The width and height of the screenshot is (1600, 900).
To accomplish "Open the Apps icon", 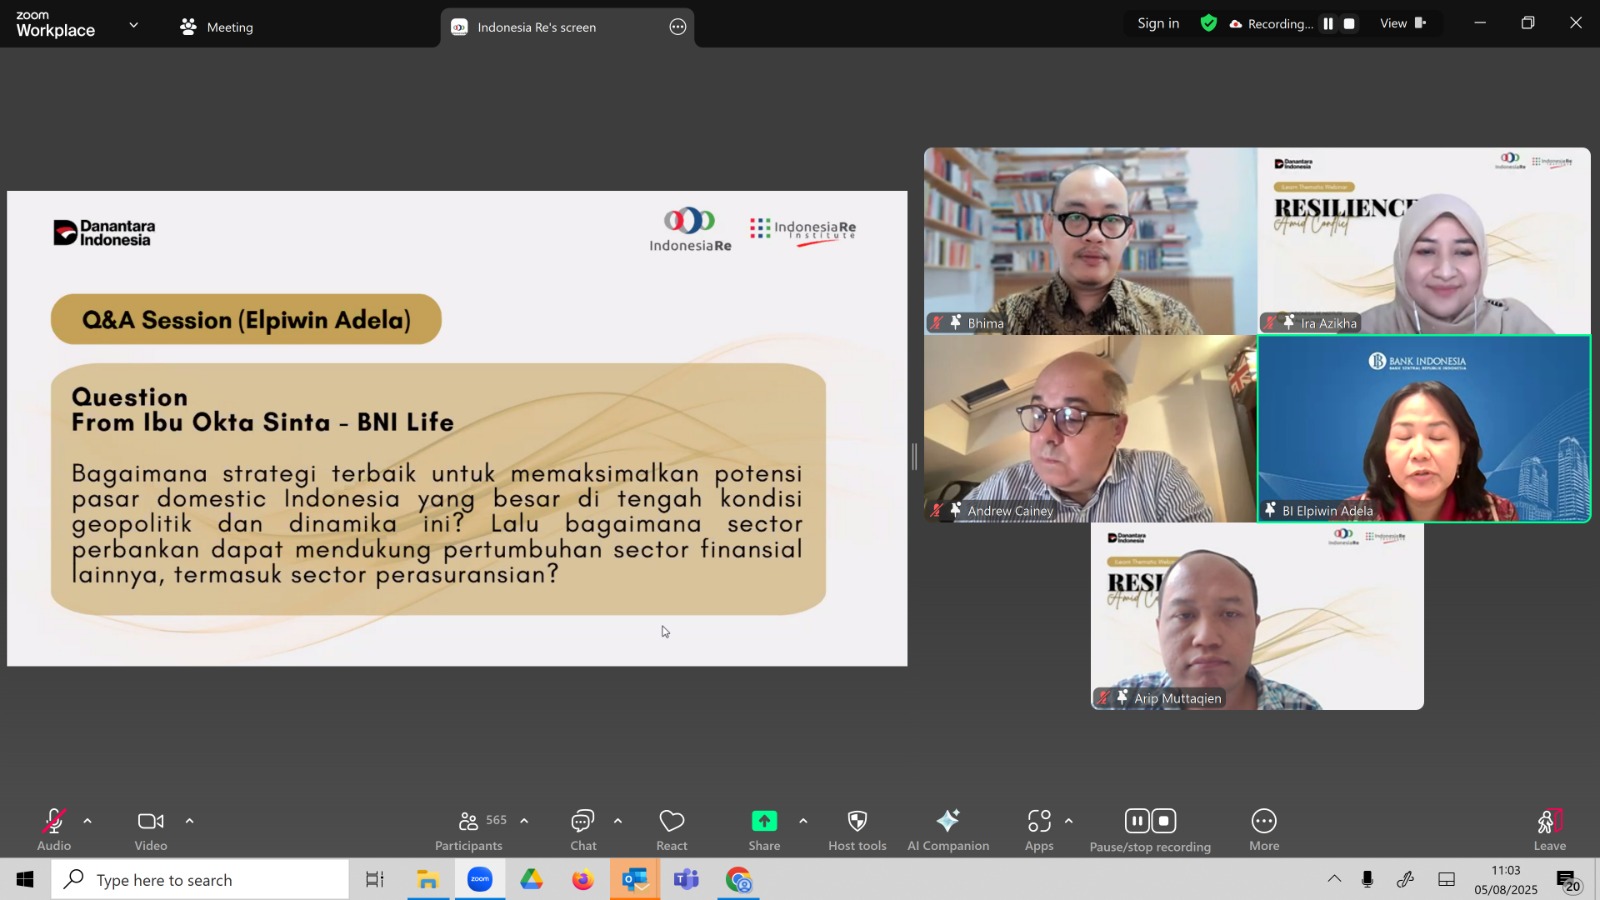I will click(x=1039, y=821).
